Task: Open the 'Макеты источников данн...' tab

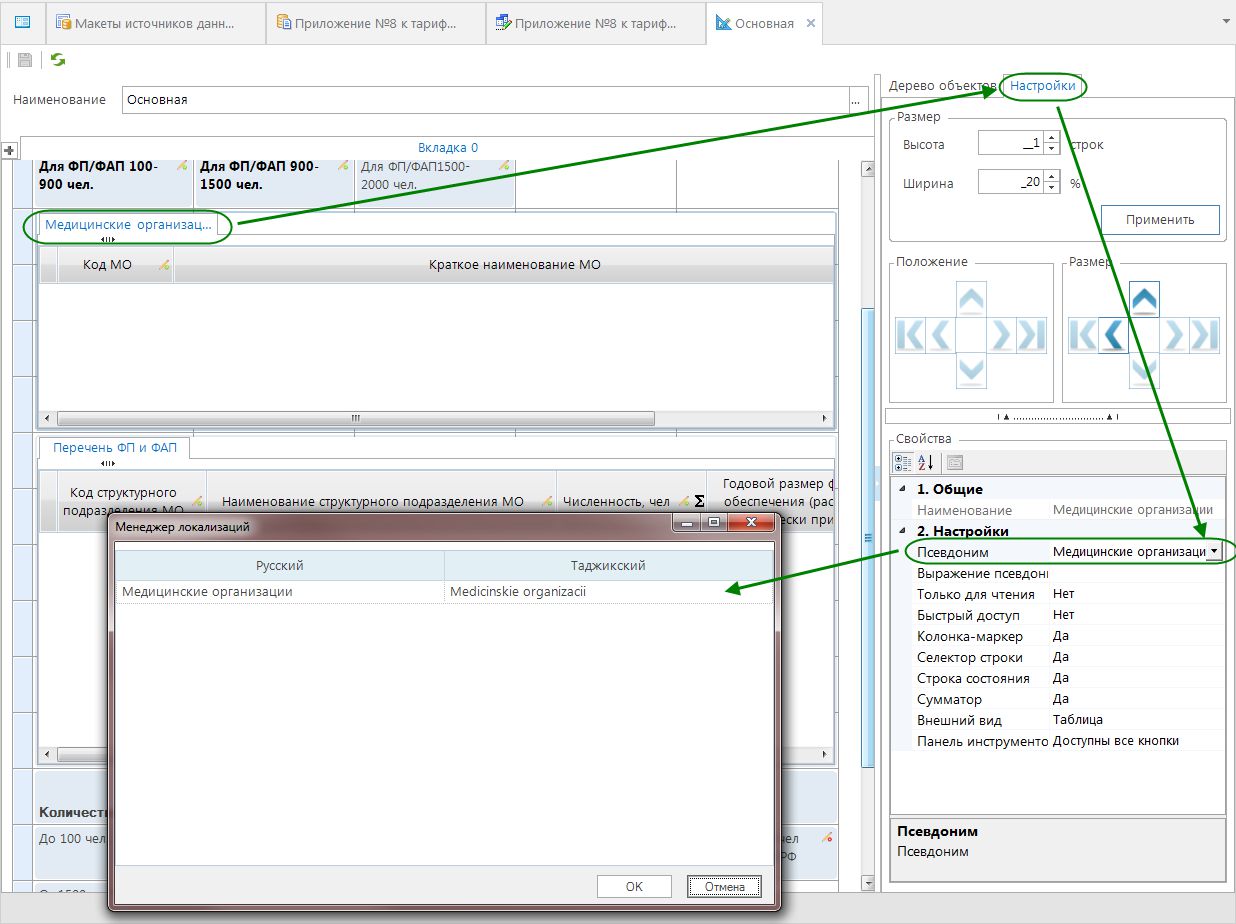Action: (x=156, y=23)
